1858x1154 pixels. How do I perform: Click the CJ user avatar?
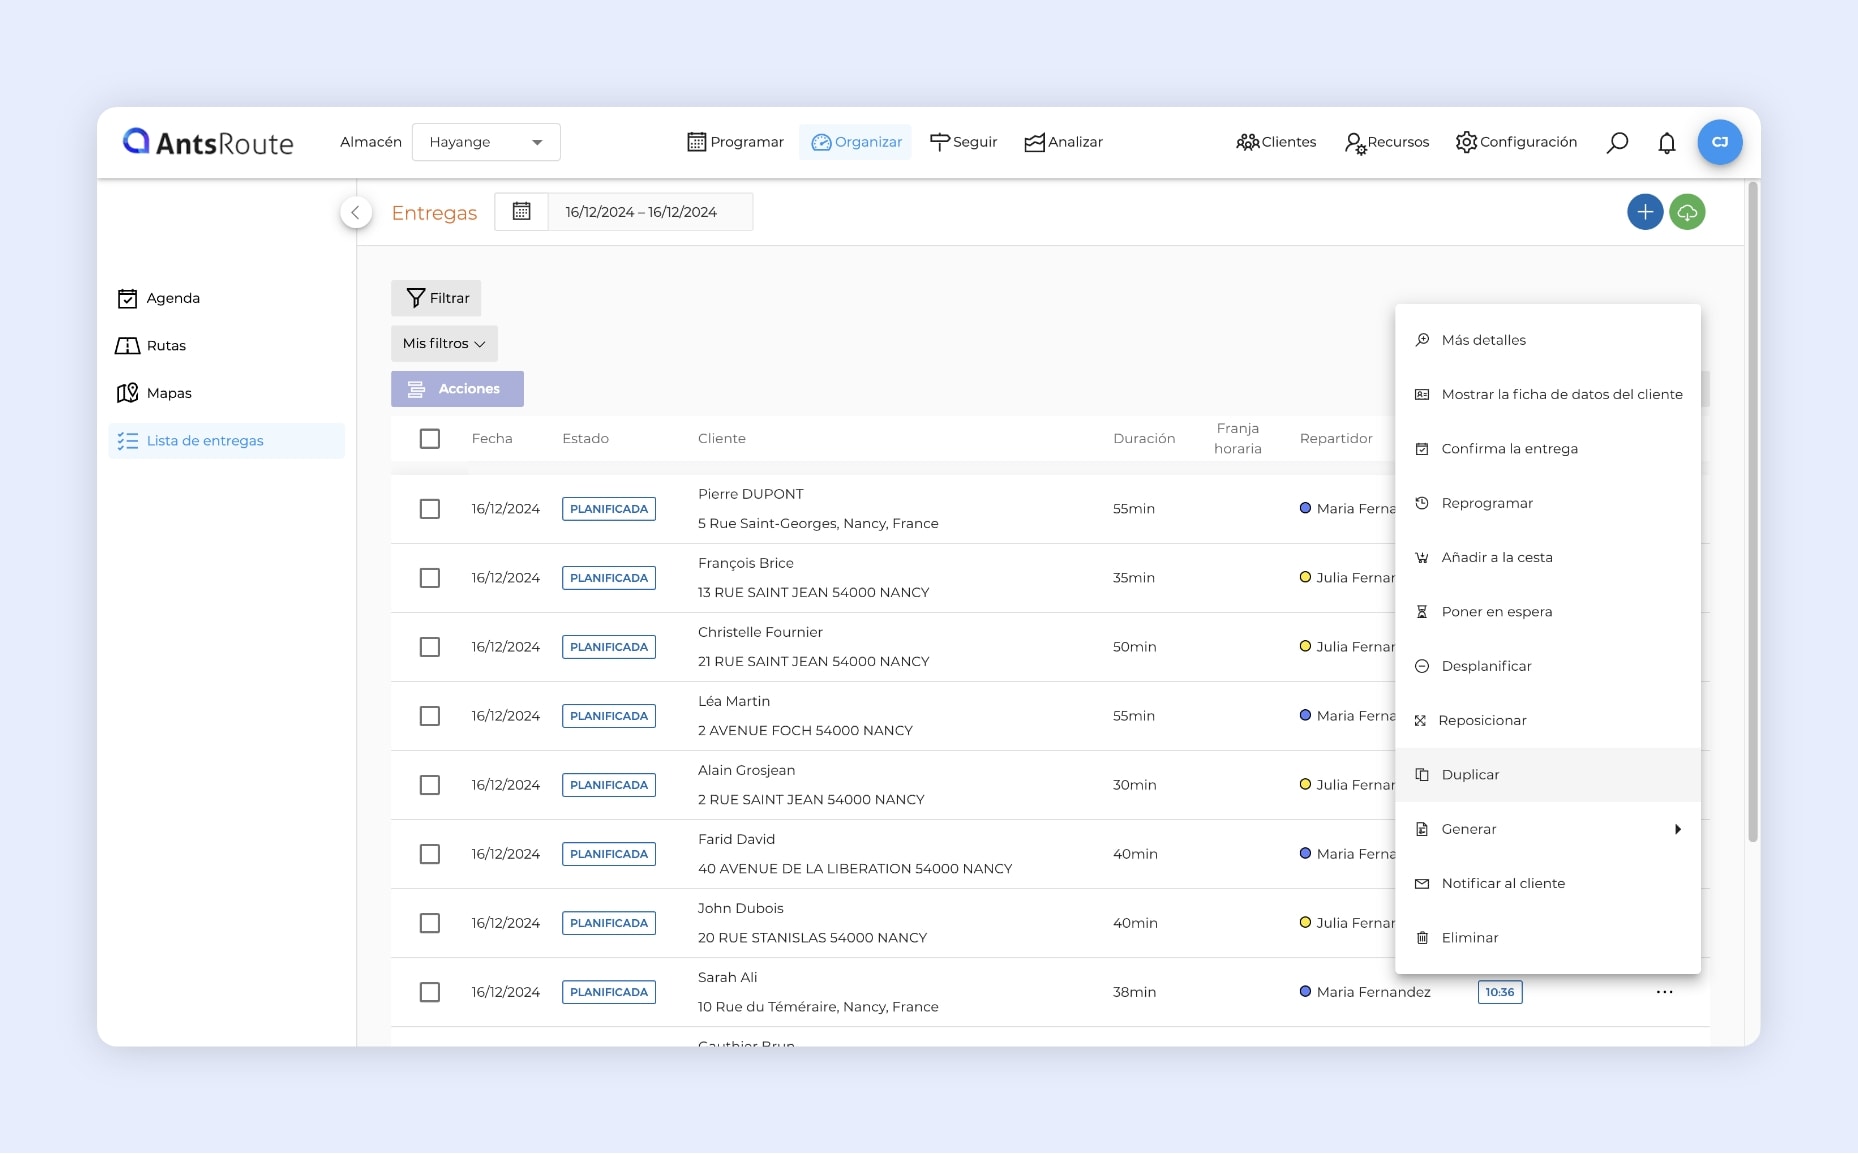click(1719, 142)
